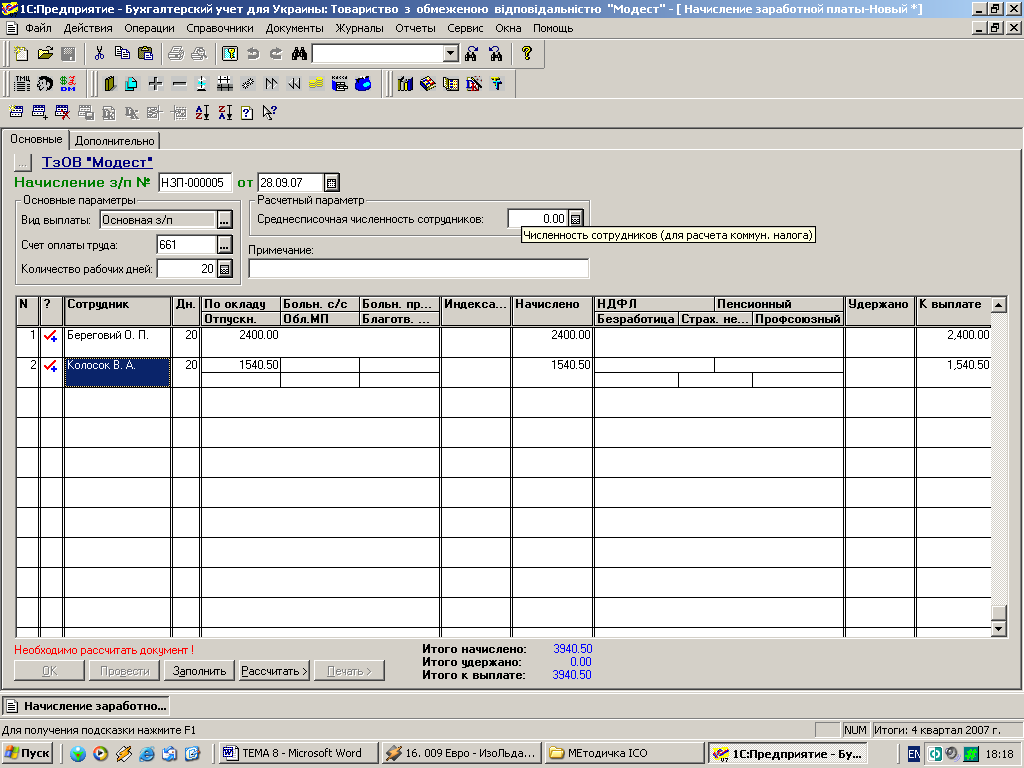Screen dimensions: 1024x768
Task: Click the yellow coins stack icon
Action: [x=316, y=84]
